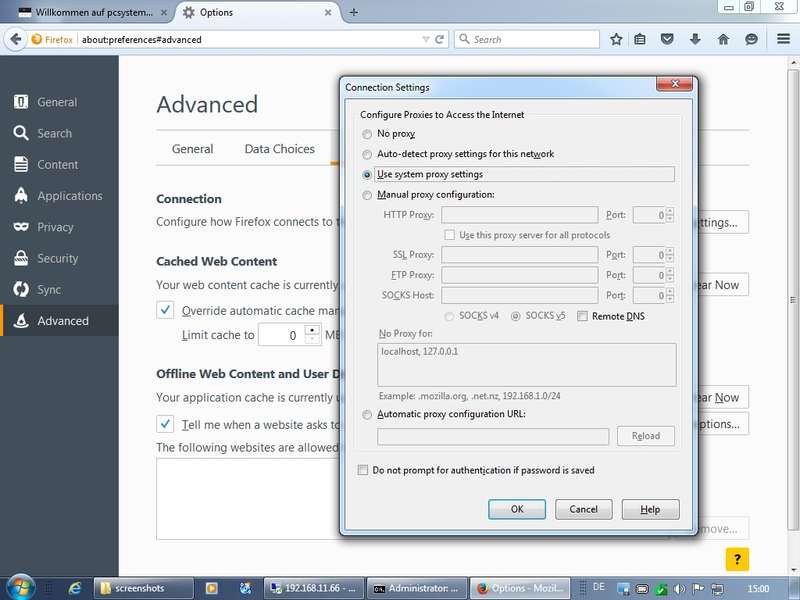The image size is (800, 600).
Task: Select SOCKS v5 radio option
Action: point(516,316)
